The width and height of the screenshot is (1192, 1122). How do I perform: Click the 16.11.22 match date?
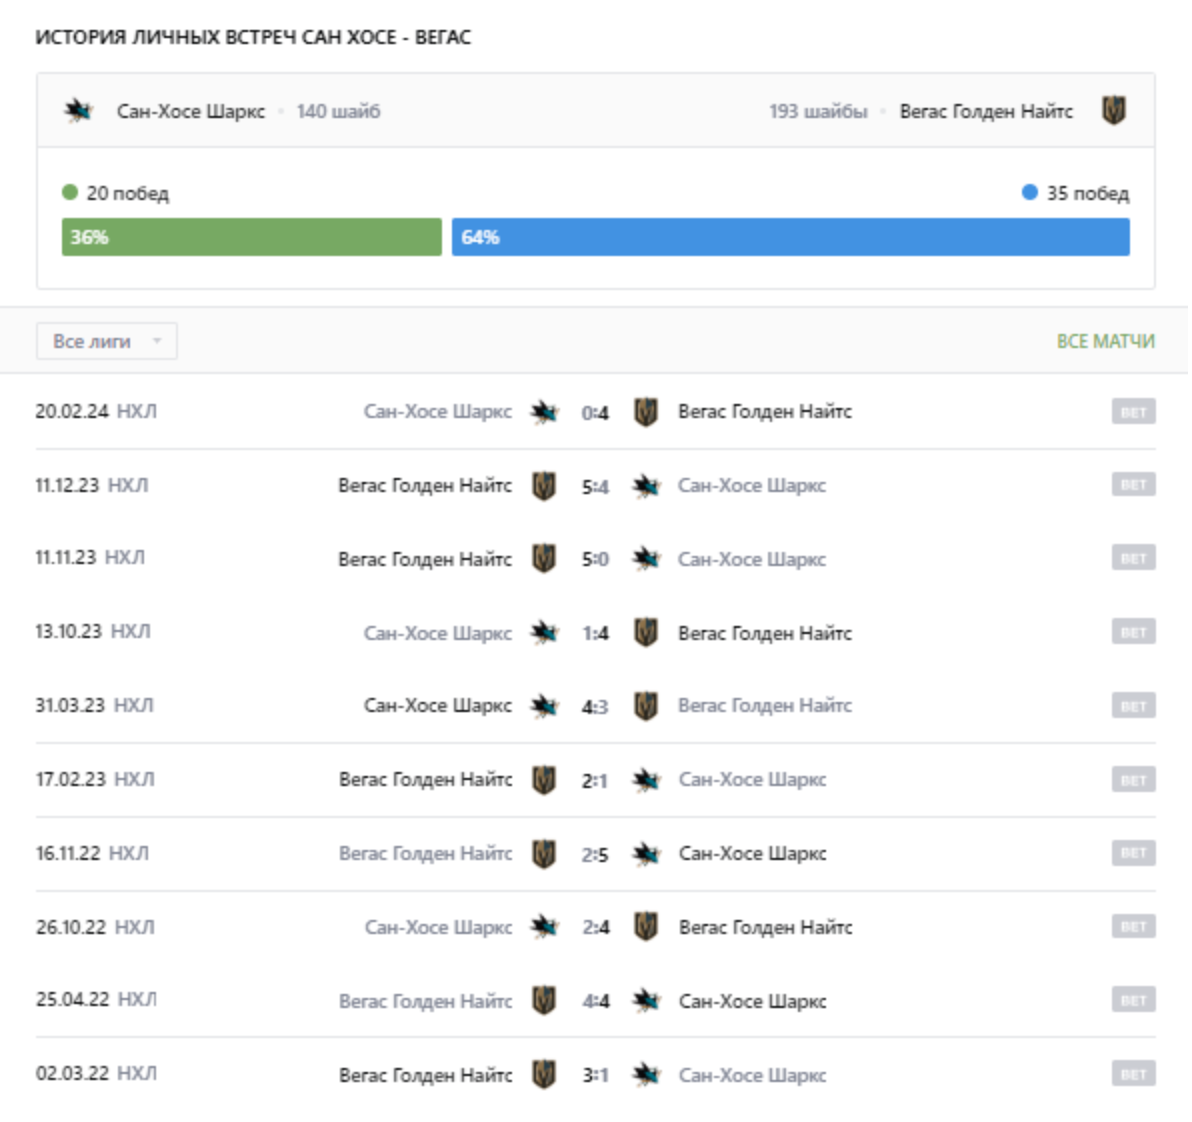pyautogui.click(x=68, y=854)
